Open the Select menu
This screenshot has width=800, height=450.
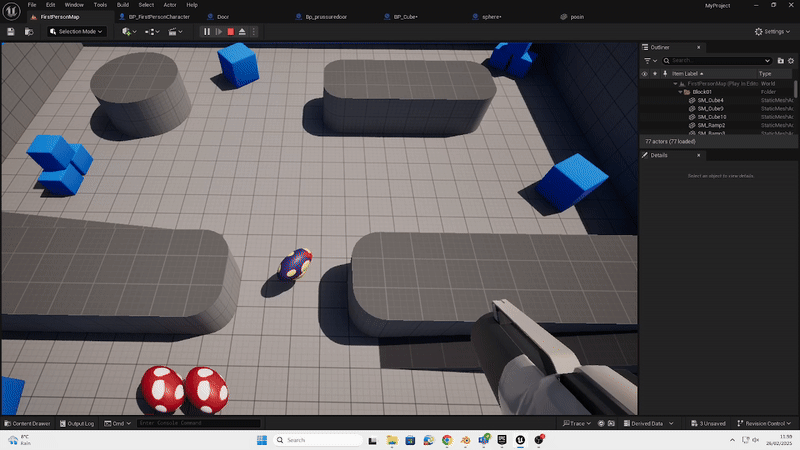146,5
